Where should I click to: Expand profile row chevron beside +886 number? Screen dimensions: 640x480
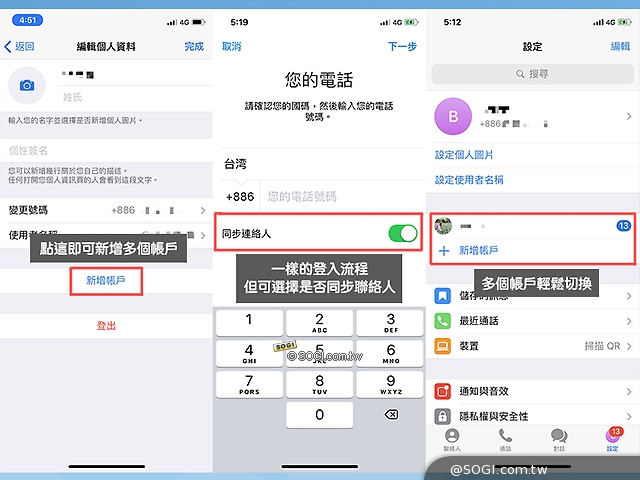click(x=629, y=116)
